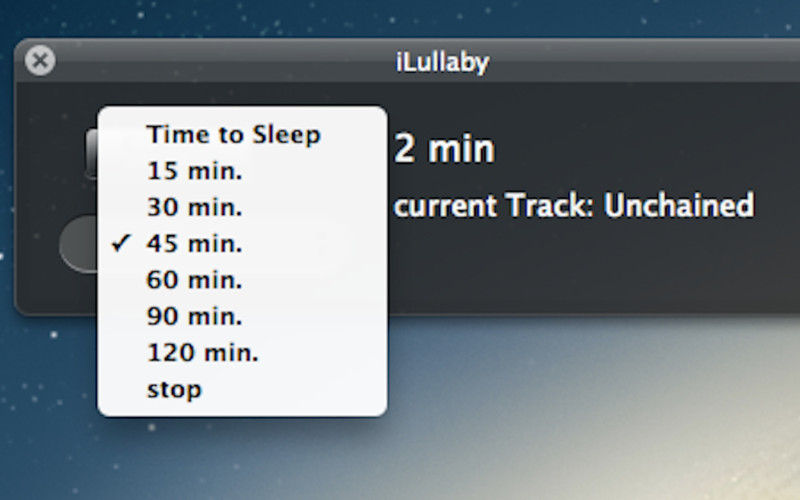Image resolution: width=800 pixels, height=500 pixels.
Task: Click the iLullaby window title text
Action: pos(442,62)
